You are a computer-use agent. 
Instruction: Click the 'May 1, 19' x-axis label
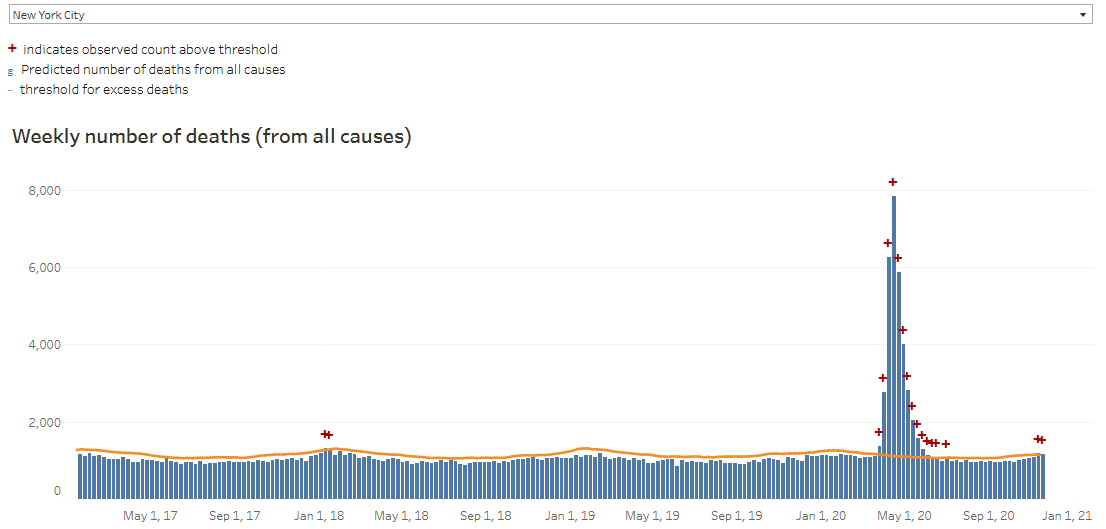tap(652, 516)
